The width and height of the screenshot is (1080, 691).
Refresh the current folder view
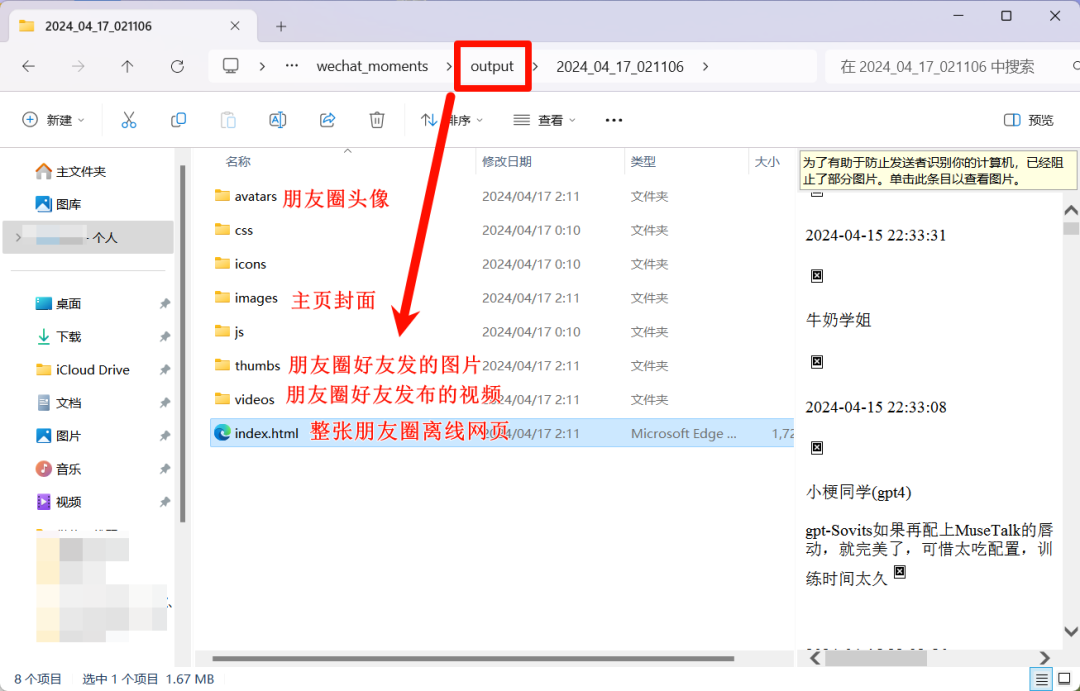pos(177,67)
